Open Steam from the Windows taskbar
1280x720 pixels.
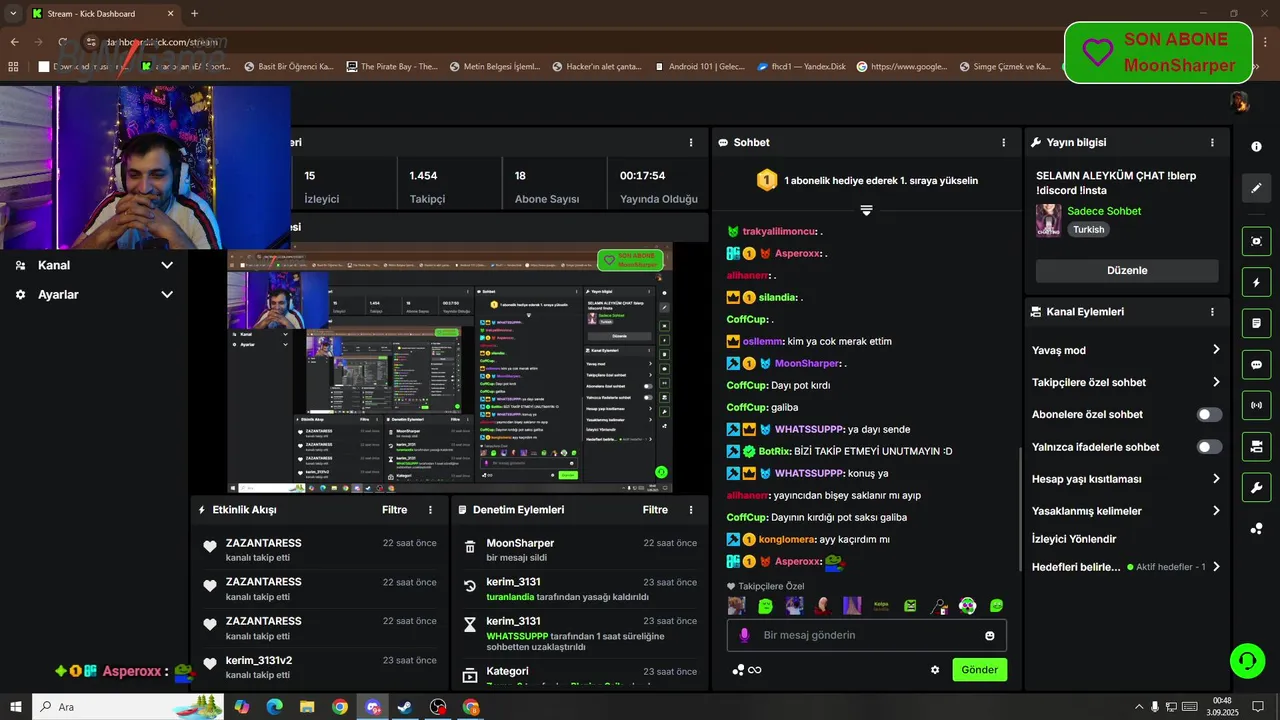tap(405, 707)
